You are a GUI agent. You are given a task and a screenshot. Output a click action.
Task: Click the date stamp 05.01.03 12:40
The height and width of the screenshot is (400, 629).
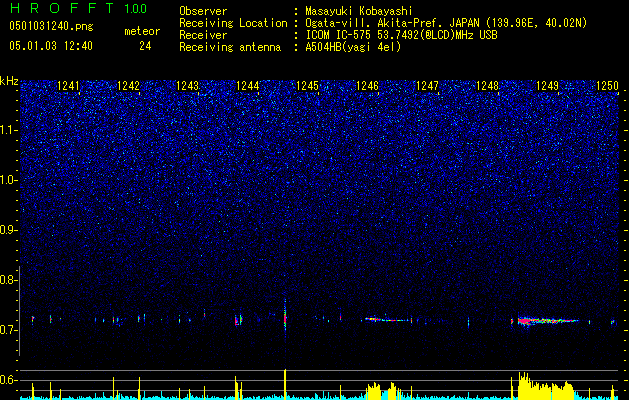[51, 46]
